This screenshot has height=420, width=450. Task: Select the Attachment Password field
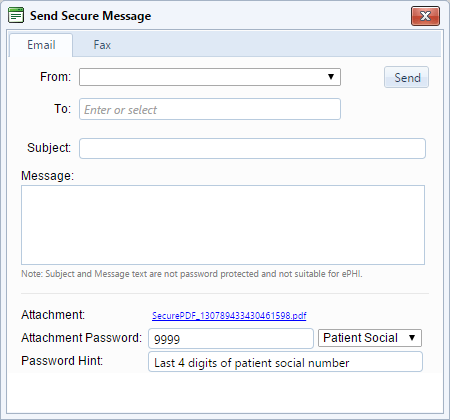click(x=231, y=338)
